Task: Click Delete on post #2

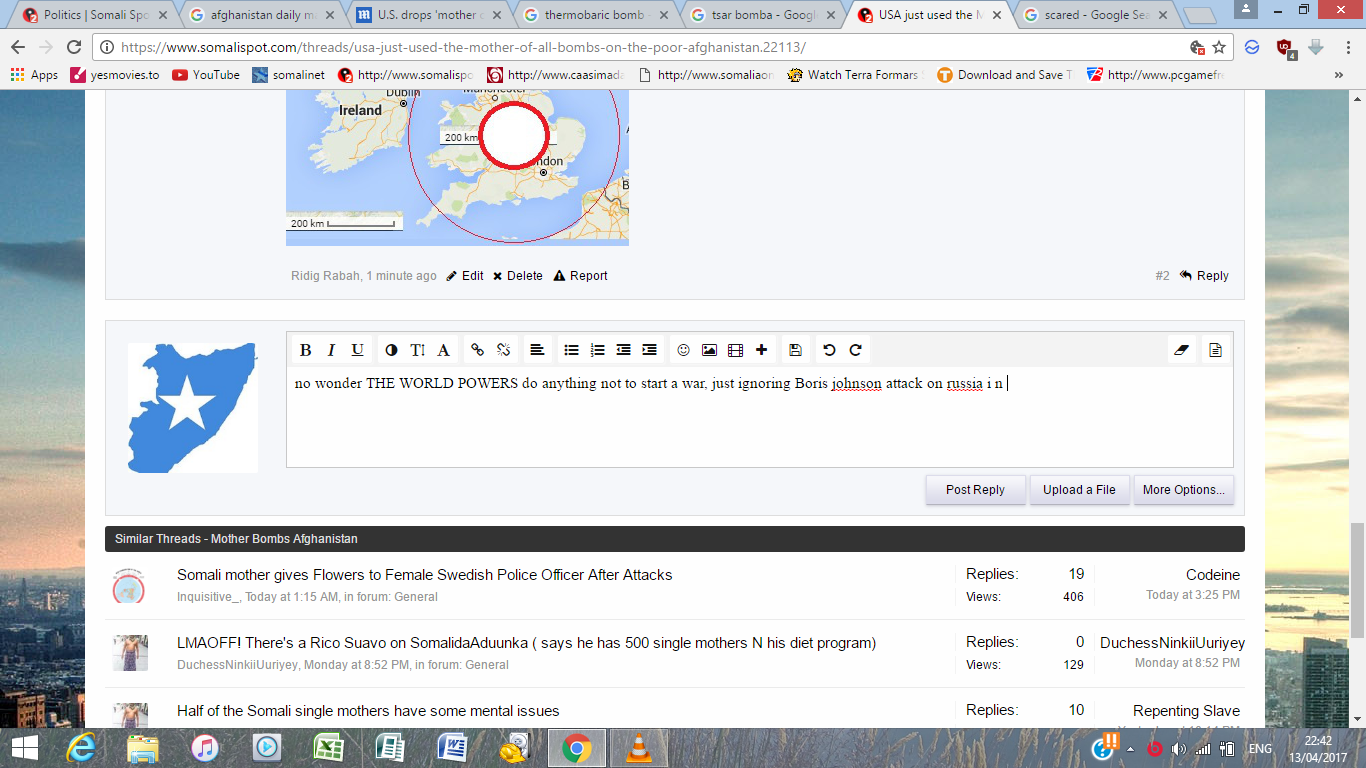Action: pyautogui.click(x=518, y=276)
